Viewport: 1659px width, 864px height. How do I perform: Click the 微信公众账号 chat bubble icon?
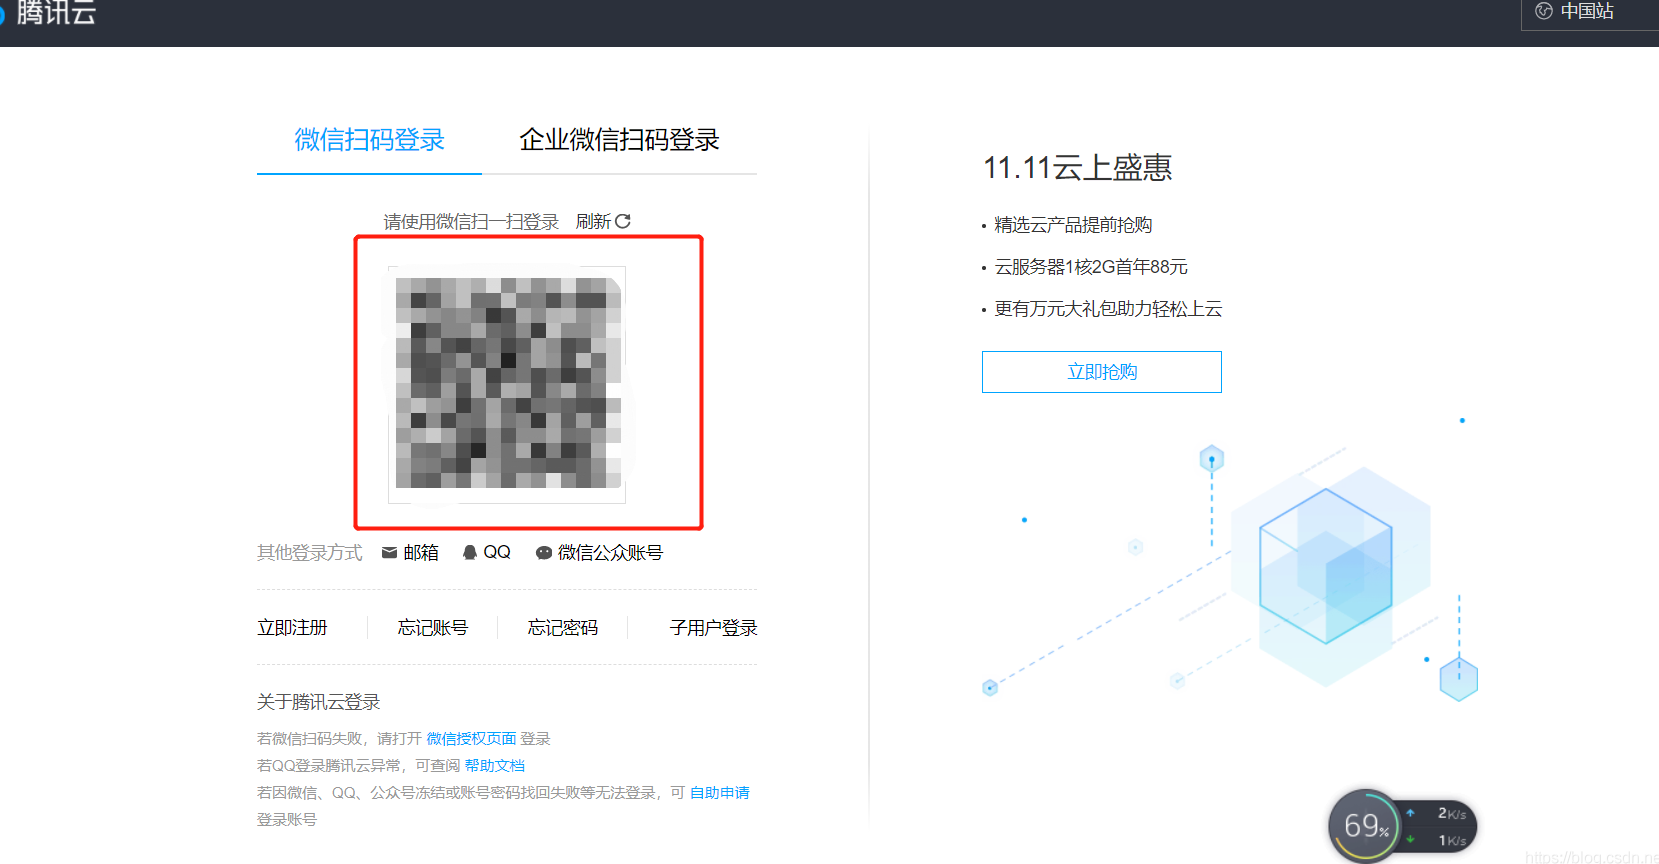coord(544,553)
